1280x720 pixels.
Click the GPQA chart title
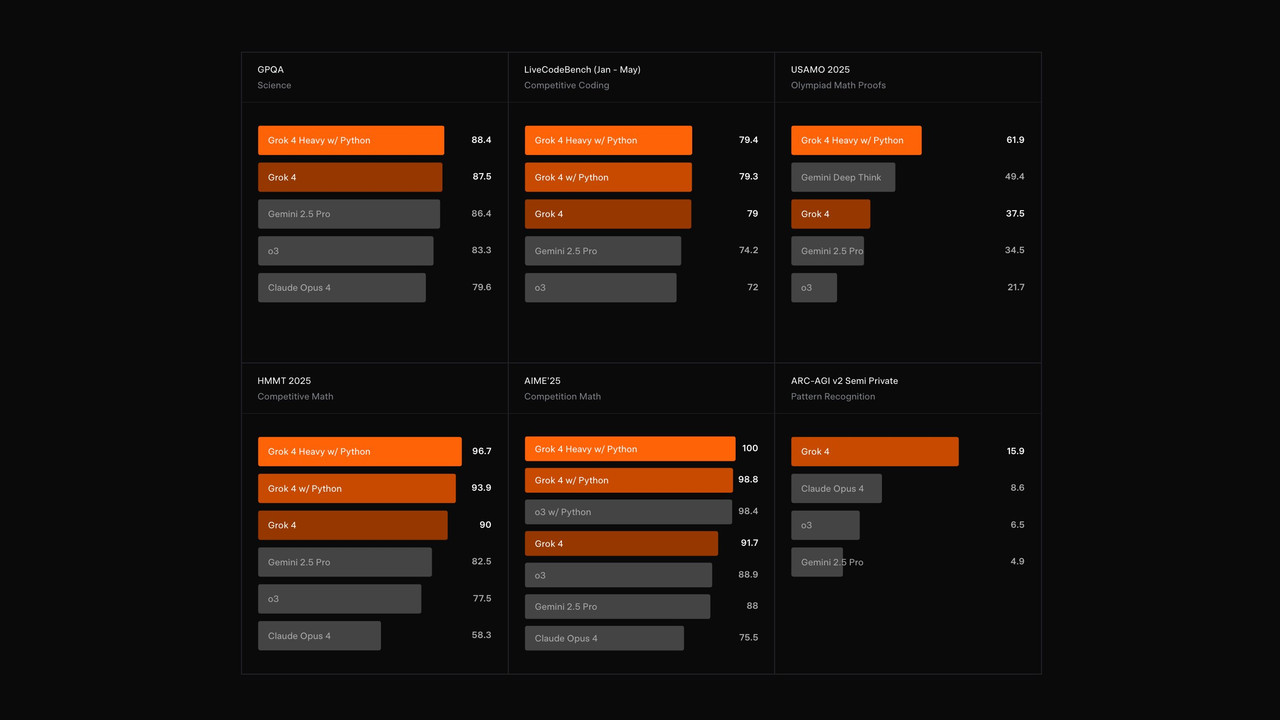coord(271,70)
